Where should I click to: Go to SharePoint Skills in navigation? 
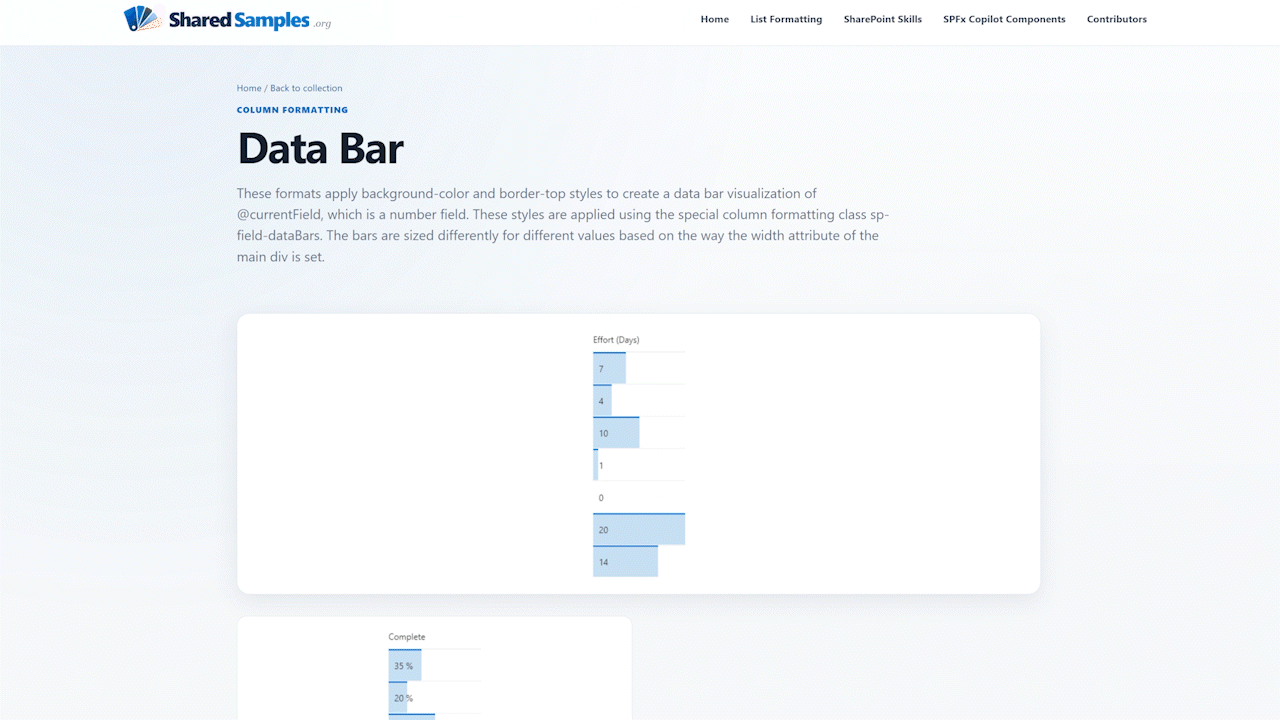pos(883,19)
